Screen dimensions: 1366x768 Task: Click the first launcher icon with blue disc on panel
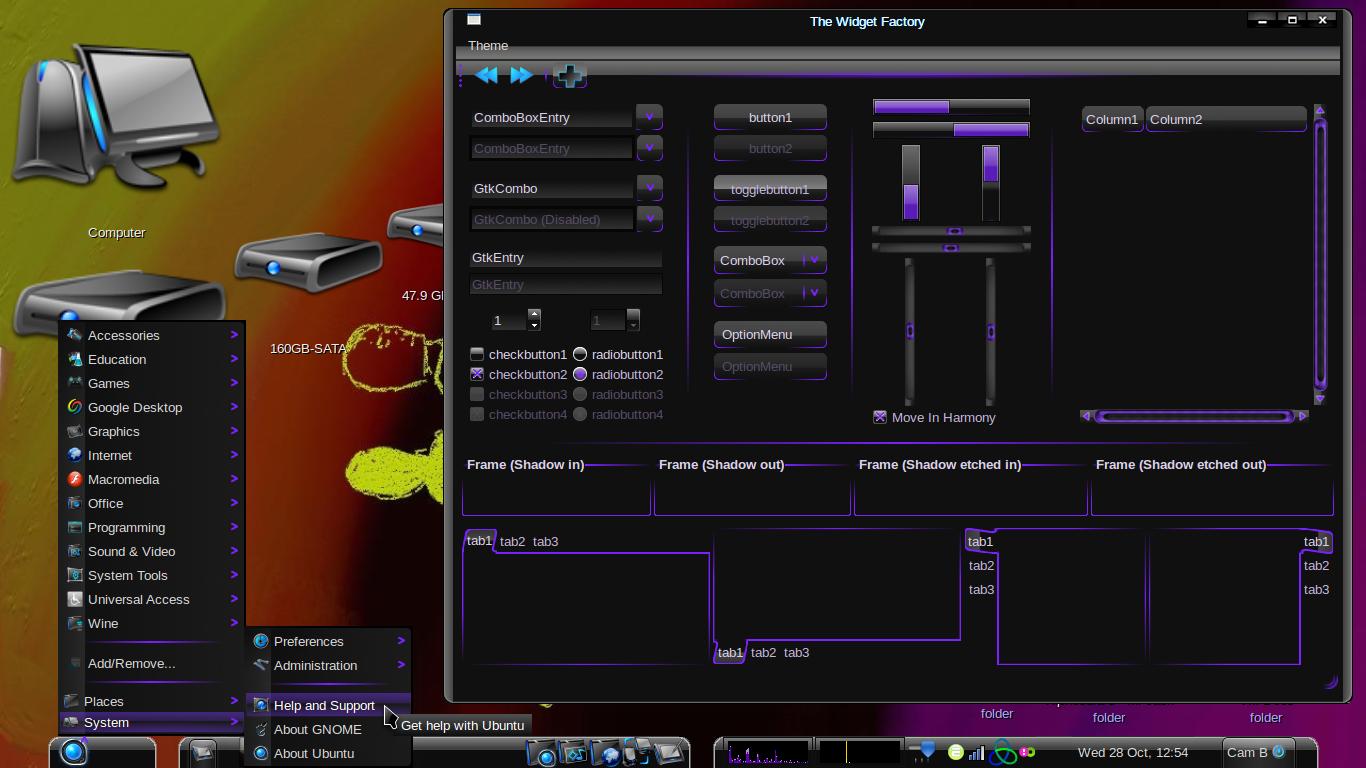point(541,753)
